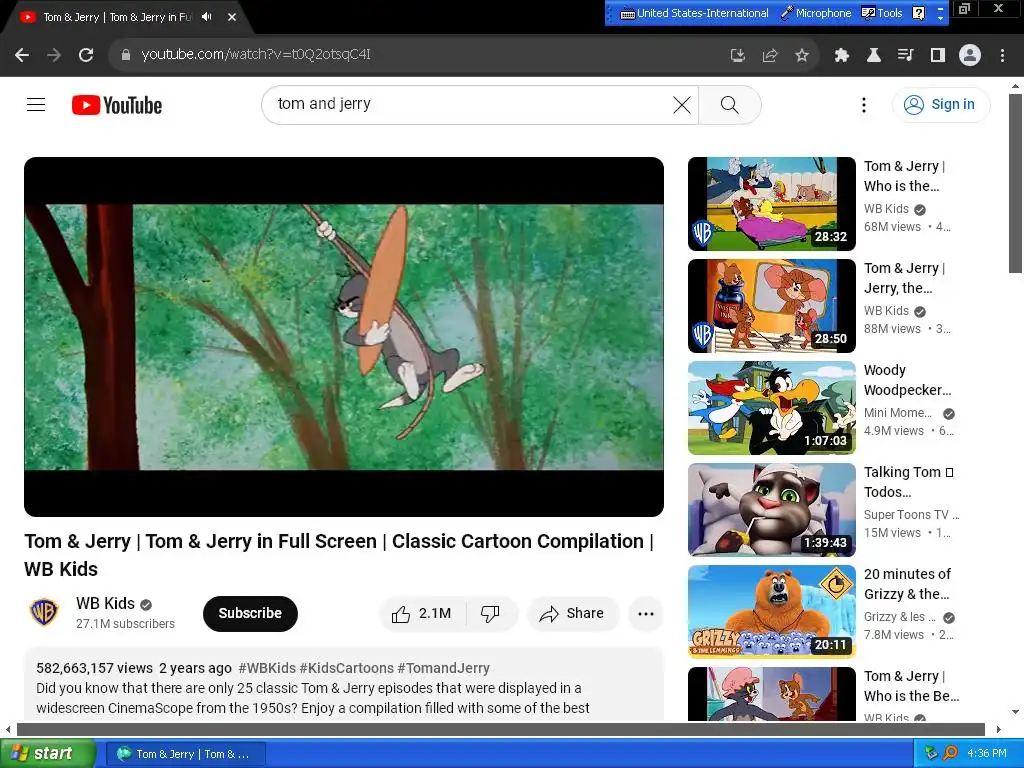Click language bar help question icon

pos(918,13)
